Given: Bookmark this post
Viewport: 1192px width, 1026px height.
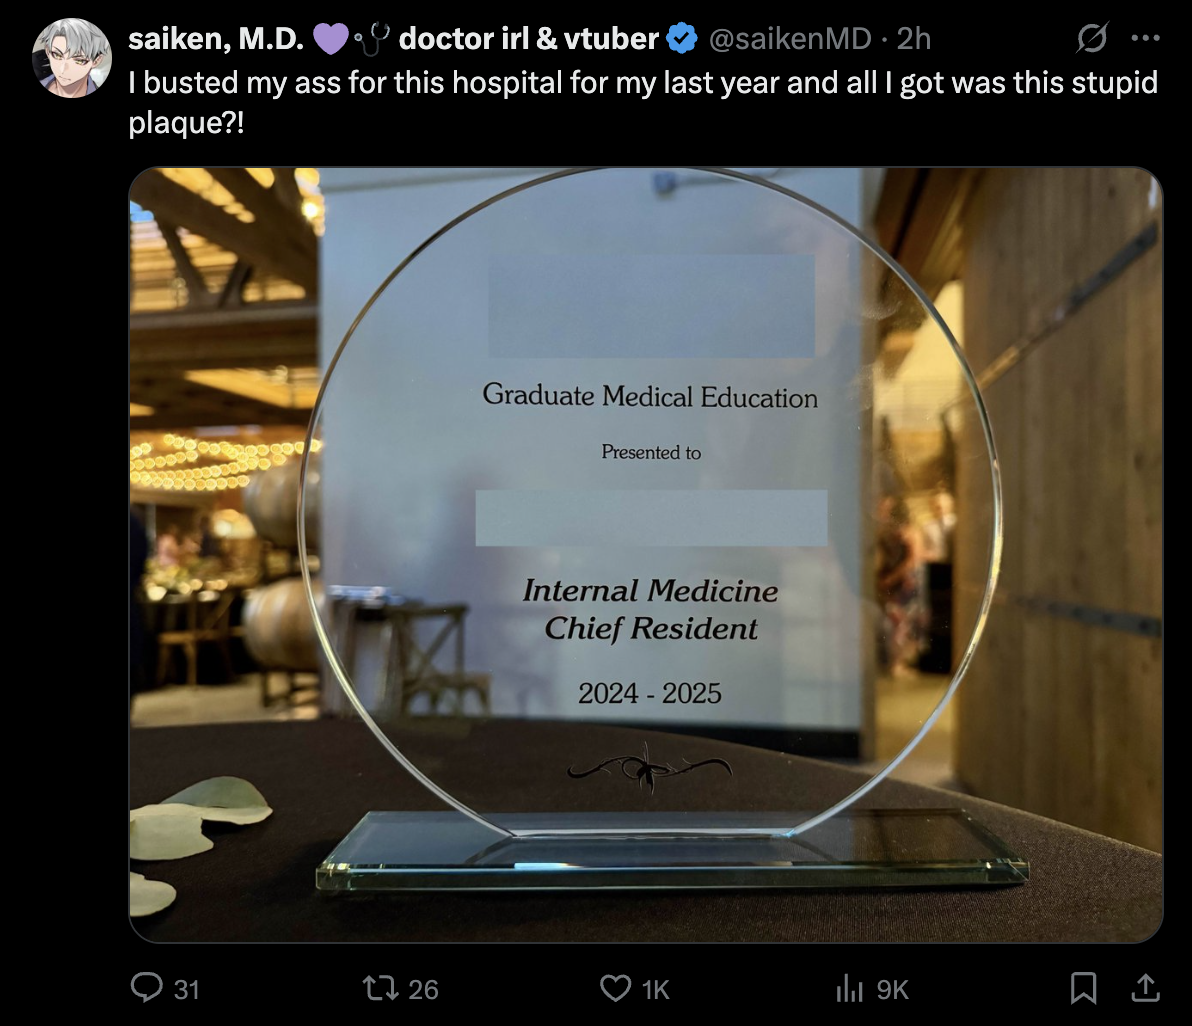Looking at the screenshot, I should point(1083,988).
